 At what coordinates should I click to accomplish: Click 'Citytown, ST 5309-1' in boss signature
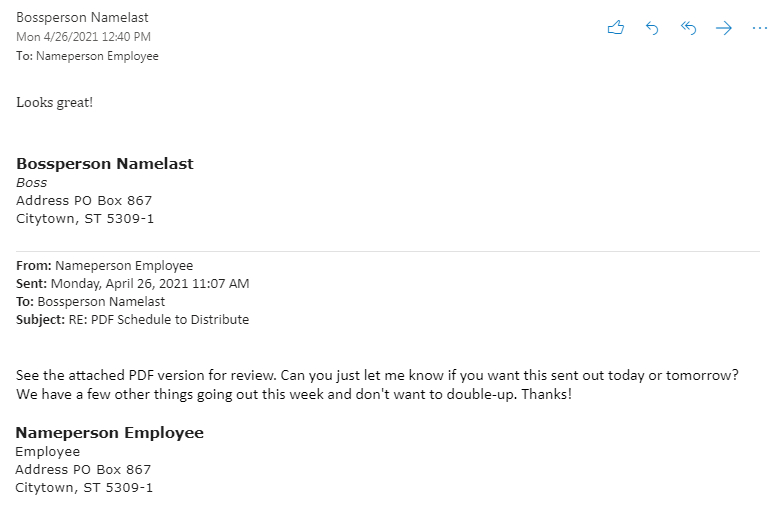[x=85, y=218]
